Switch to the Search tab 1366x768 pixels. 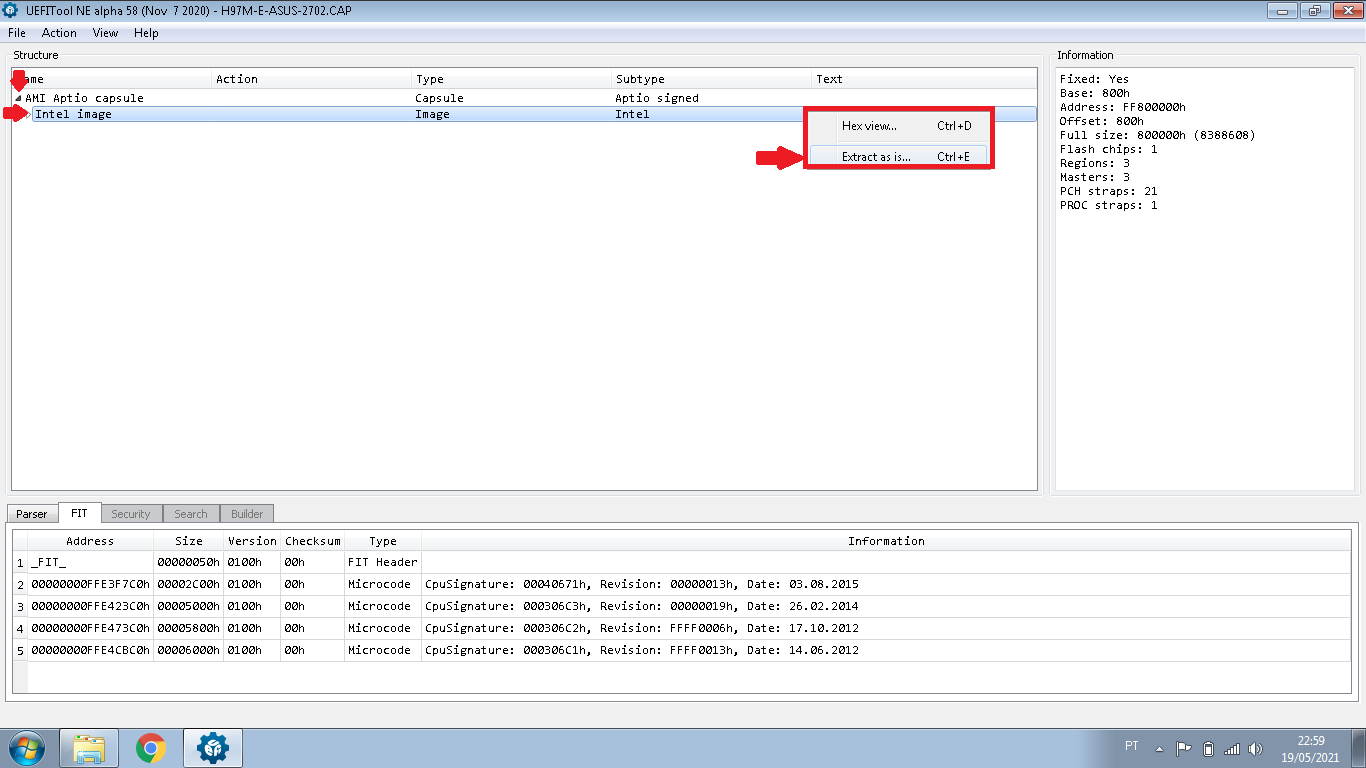point(190,514)
